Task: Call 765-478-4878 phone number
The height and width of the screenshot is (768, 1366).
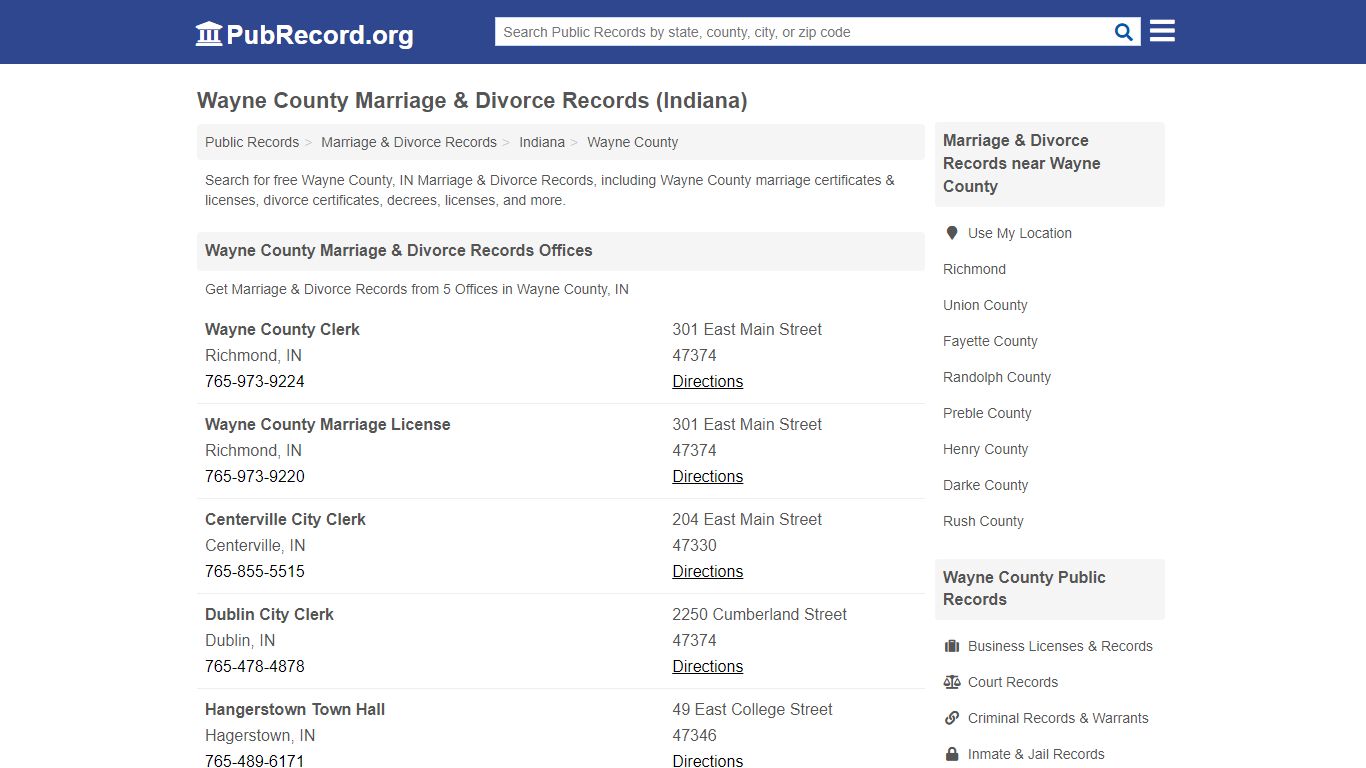Action: pos(255,666)
